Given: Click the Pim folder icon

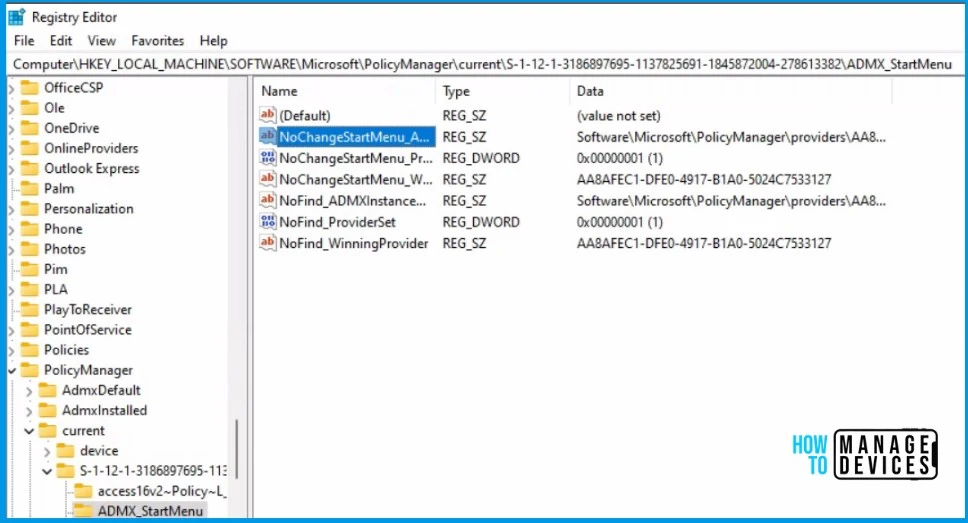Looking at the screenshot, I should tap(29, 269).
